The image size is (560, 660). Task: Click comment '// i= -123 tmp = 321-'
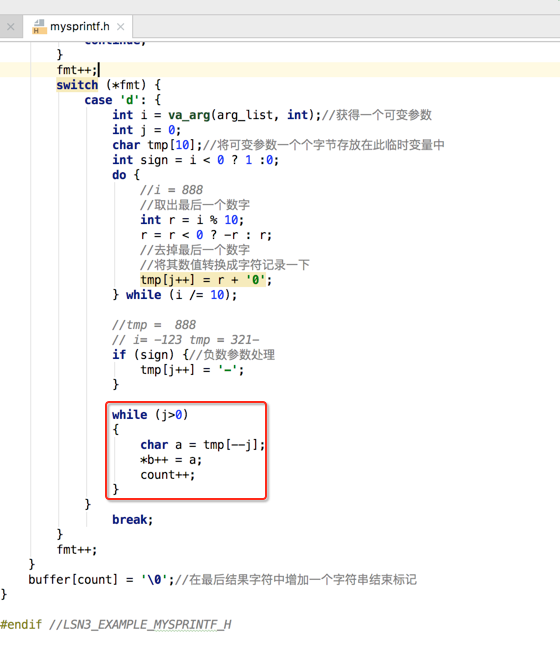(x=185, y=340)
